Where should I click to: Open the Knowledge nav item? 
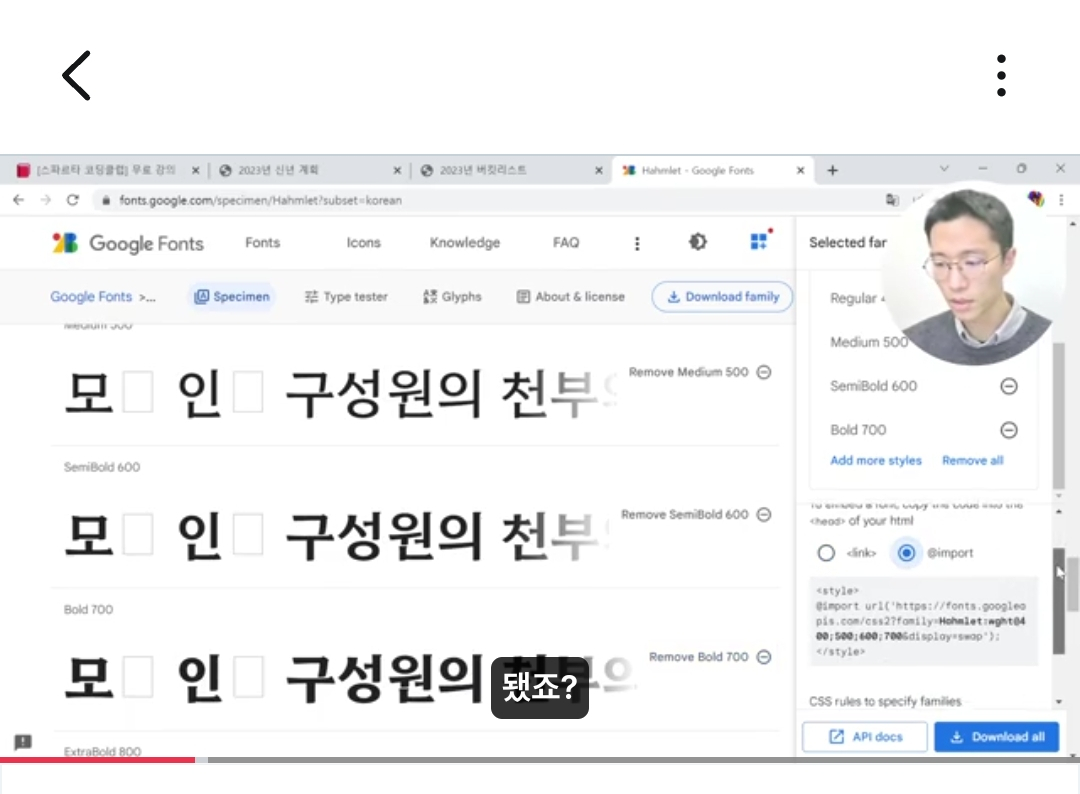click(465, 242)
